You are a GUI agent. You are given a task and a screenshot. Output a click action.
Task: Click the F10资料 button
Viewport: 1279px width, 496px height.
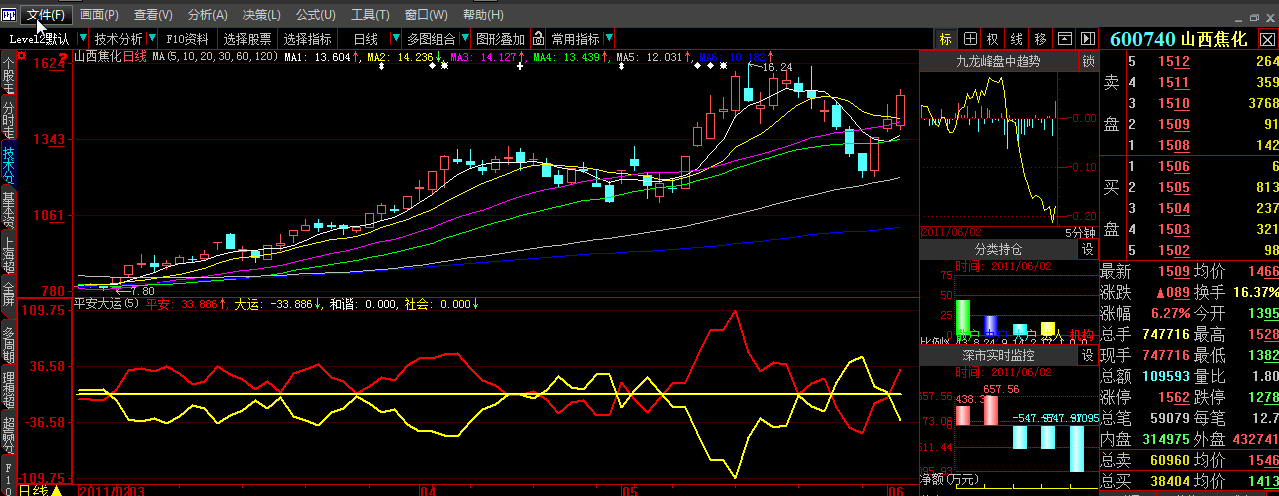(187, 39)
